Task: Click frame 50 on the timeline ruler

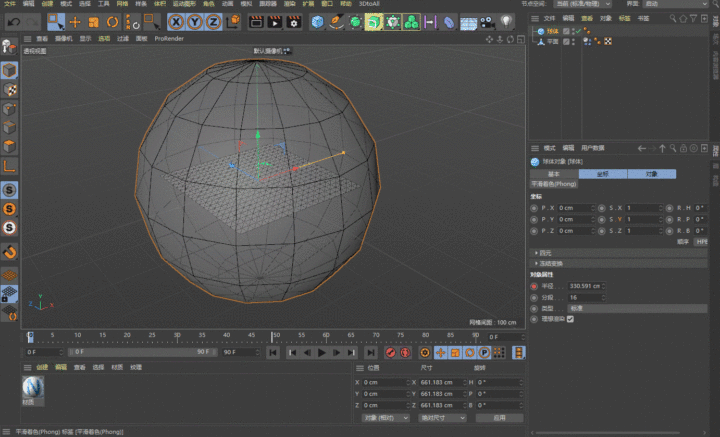Action: coord(275,336)
